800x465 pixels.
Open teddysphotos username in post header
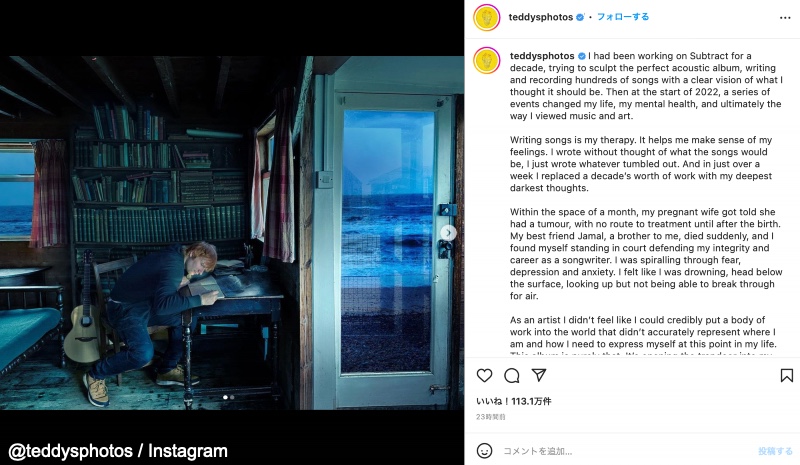click(541, 17)
